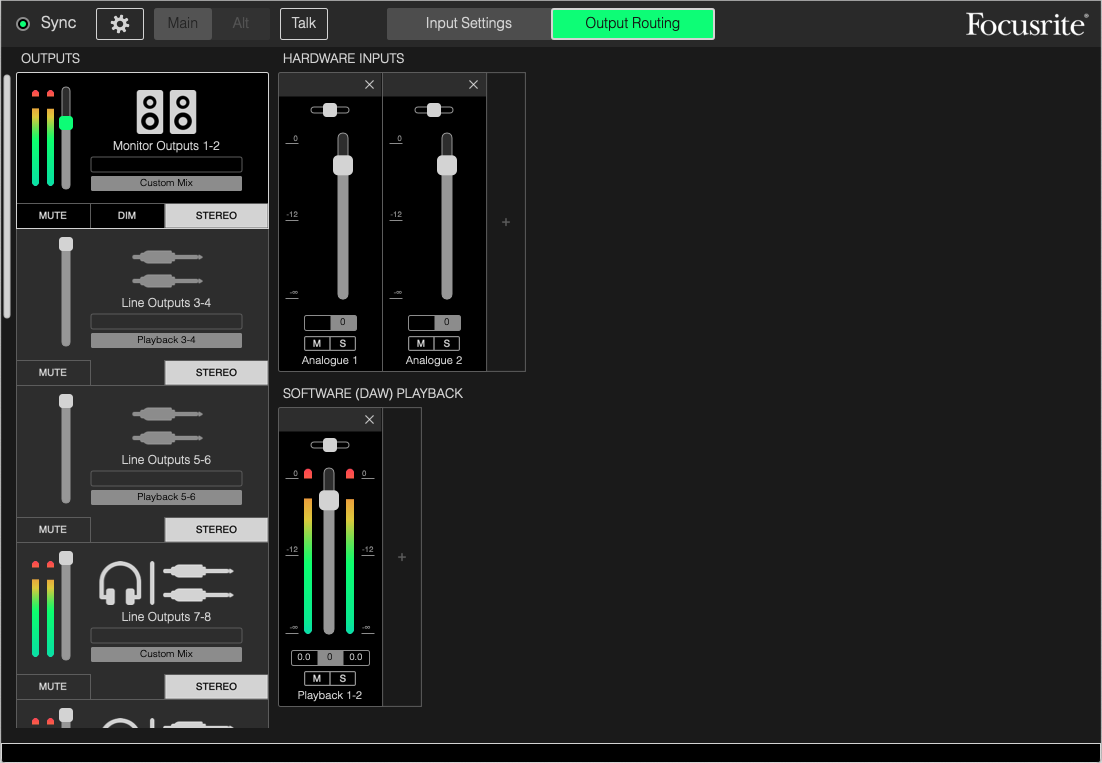Viewport: 1102px width, 763px height.
Task: Select the headphone icon for Line Outputs 7-8
Action: 130,581
